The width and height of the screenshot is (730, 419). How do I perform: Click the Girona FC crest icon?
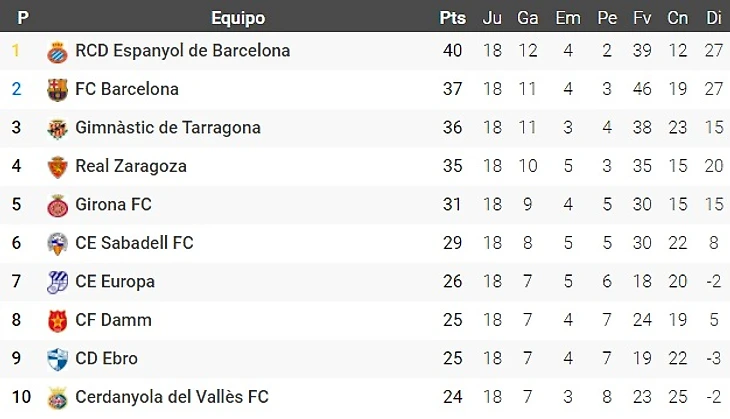coord(57,205)
